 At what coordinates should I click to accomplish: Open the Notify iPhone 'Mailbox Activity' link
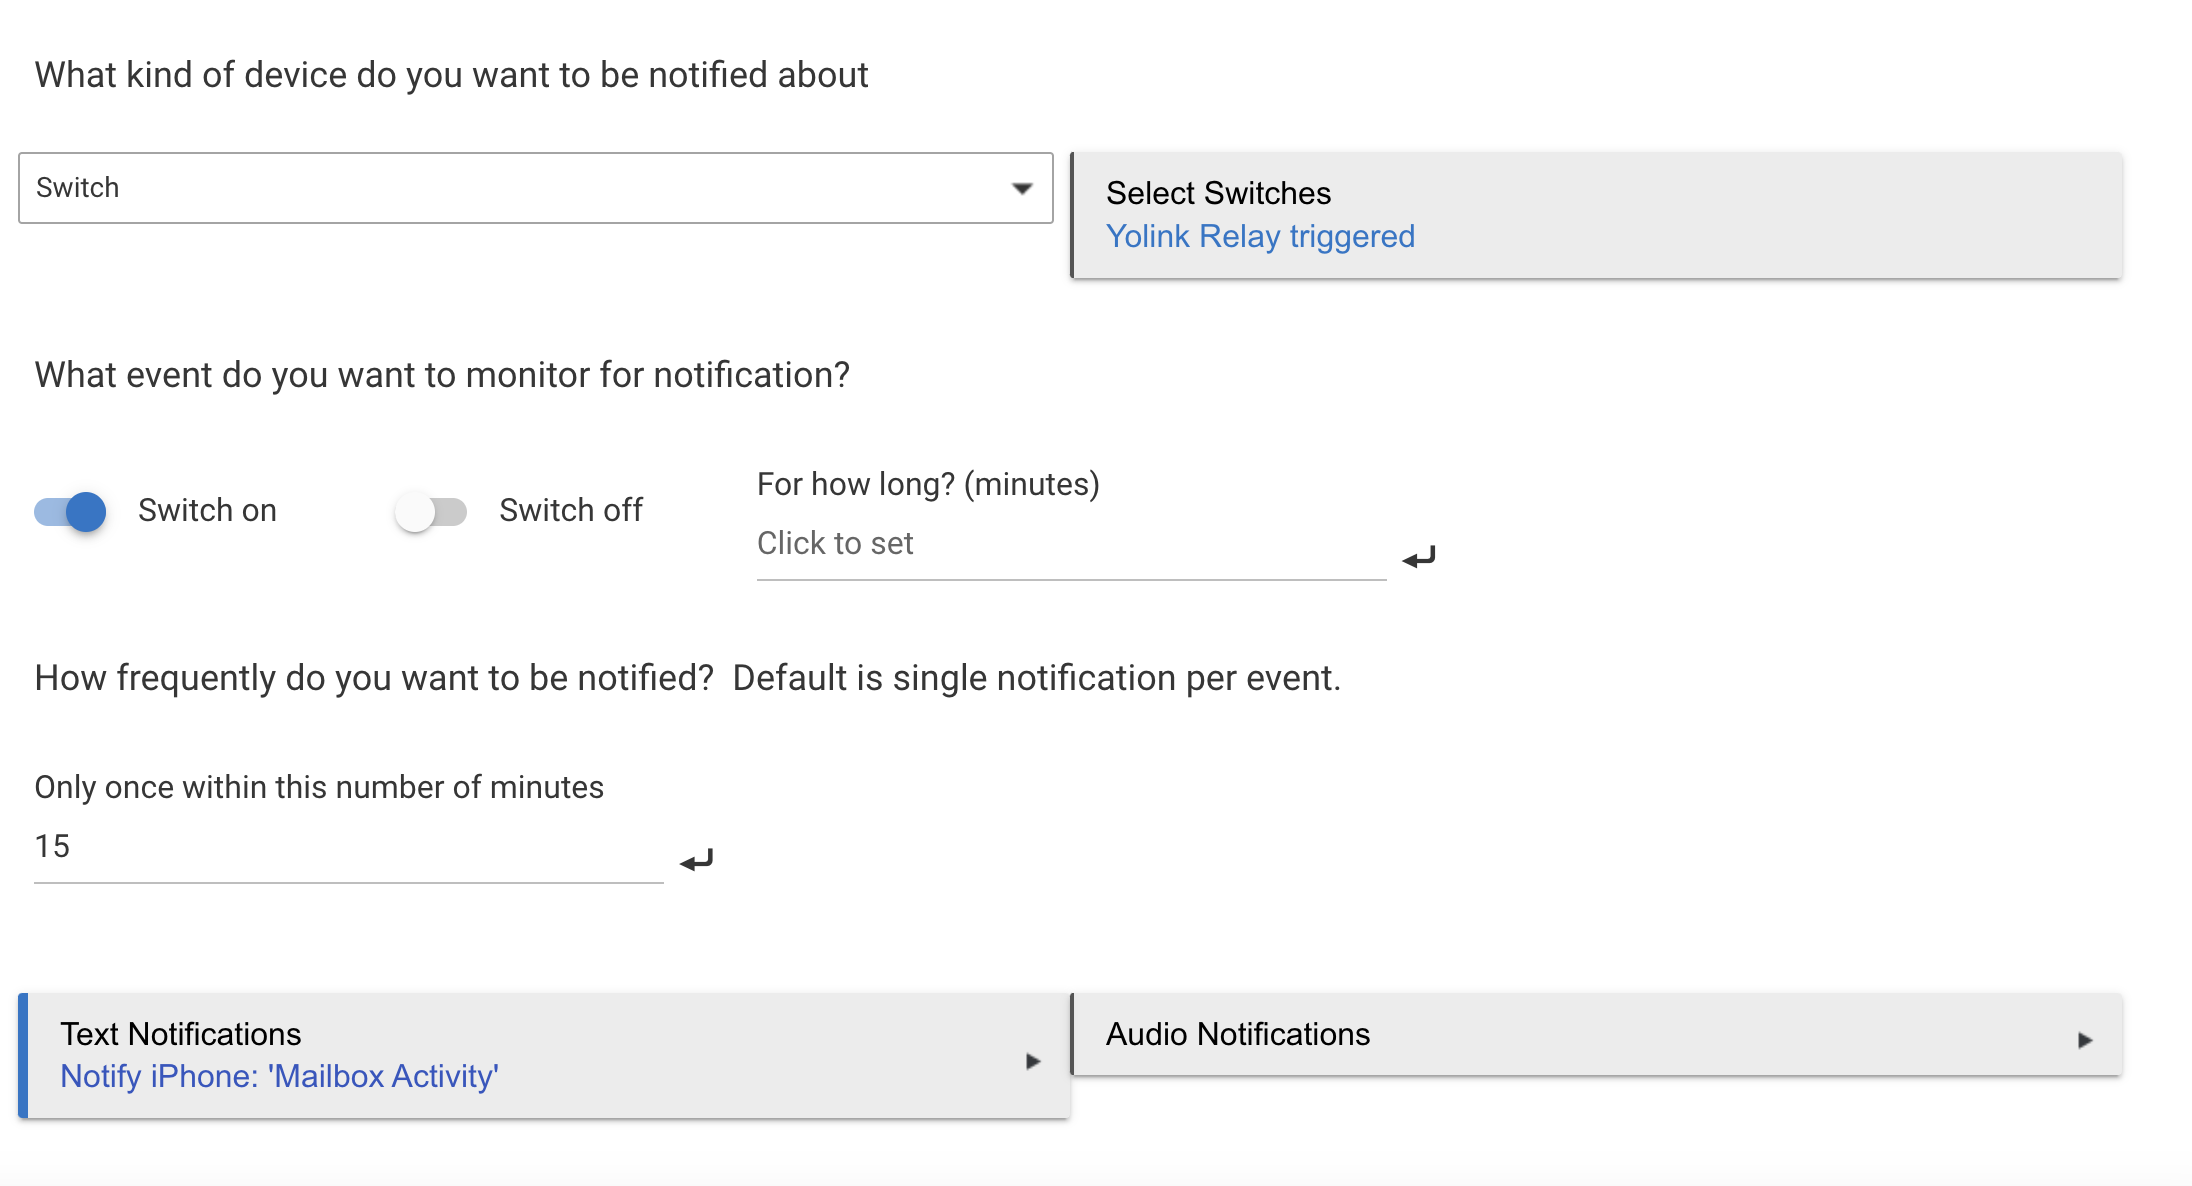[x=279, y=1076]
